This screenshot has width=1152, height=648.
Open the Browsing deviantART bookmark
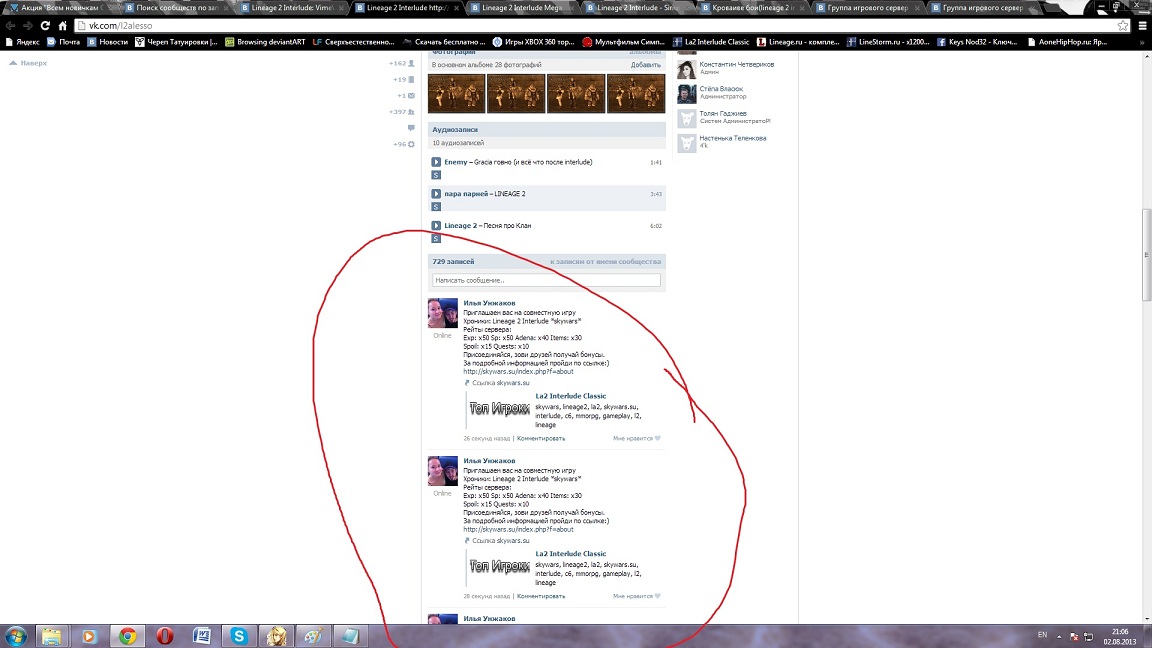pyautogui.click(x=265, y=42)
